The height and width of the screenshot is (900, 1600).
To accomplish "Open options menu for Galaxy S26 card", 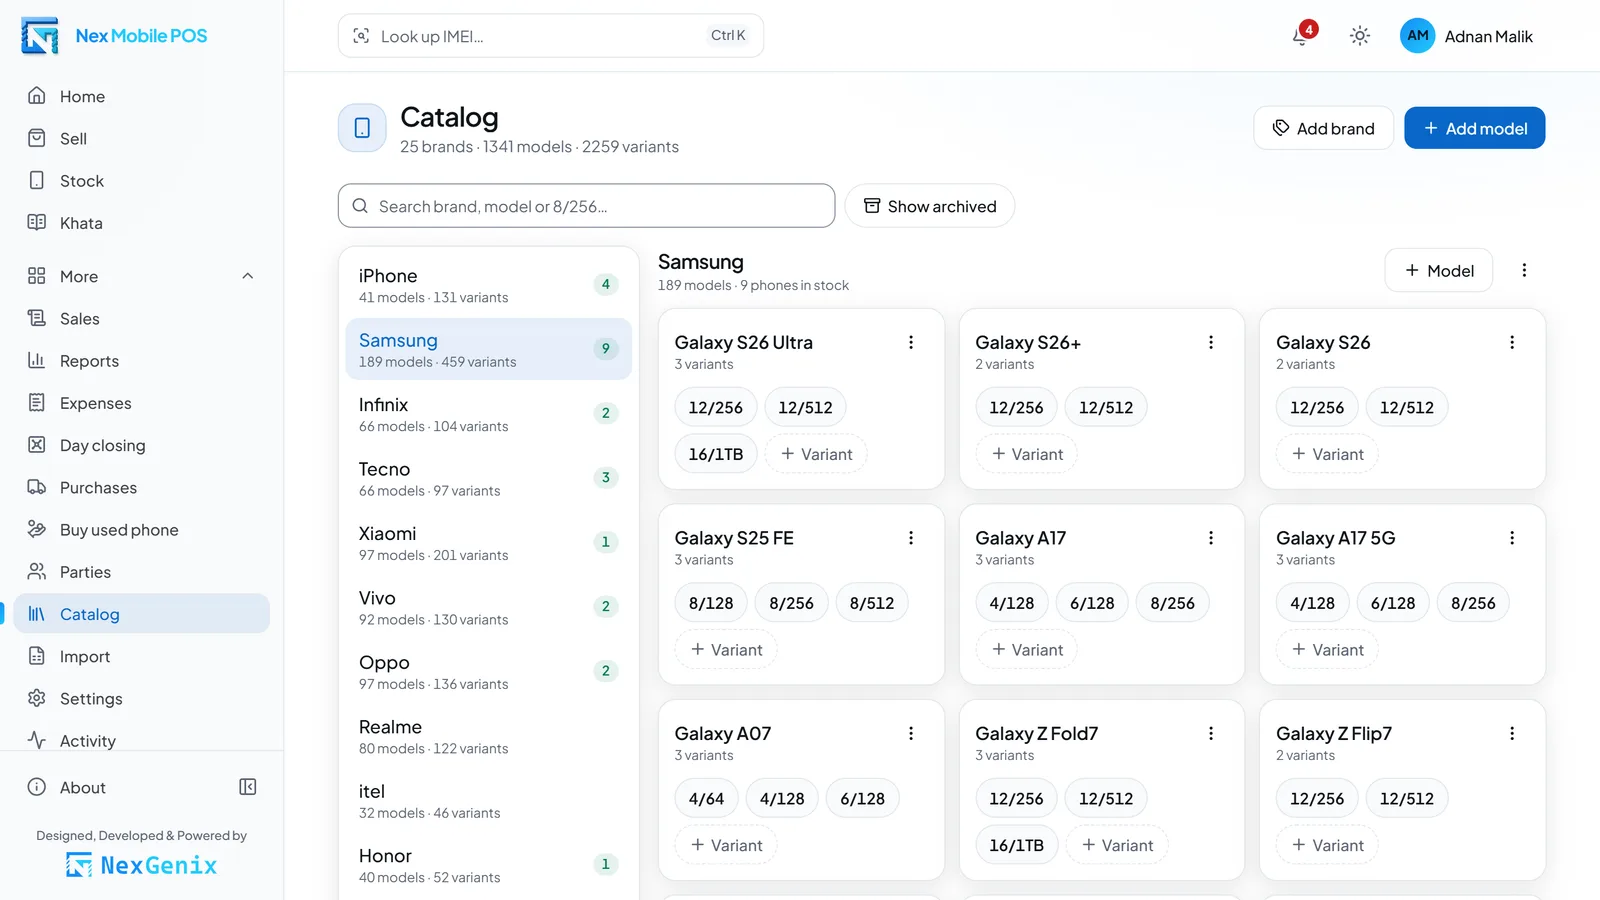I will pyautogui.click(x=1512, y=342).
